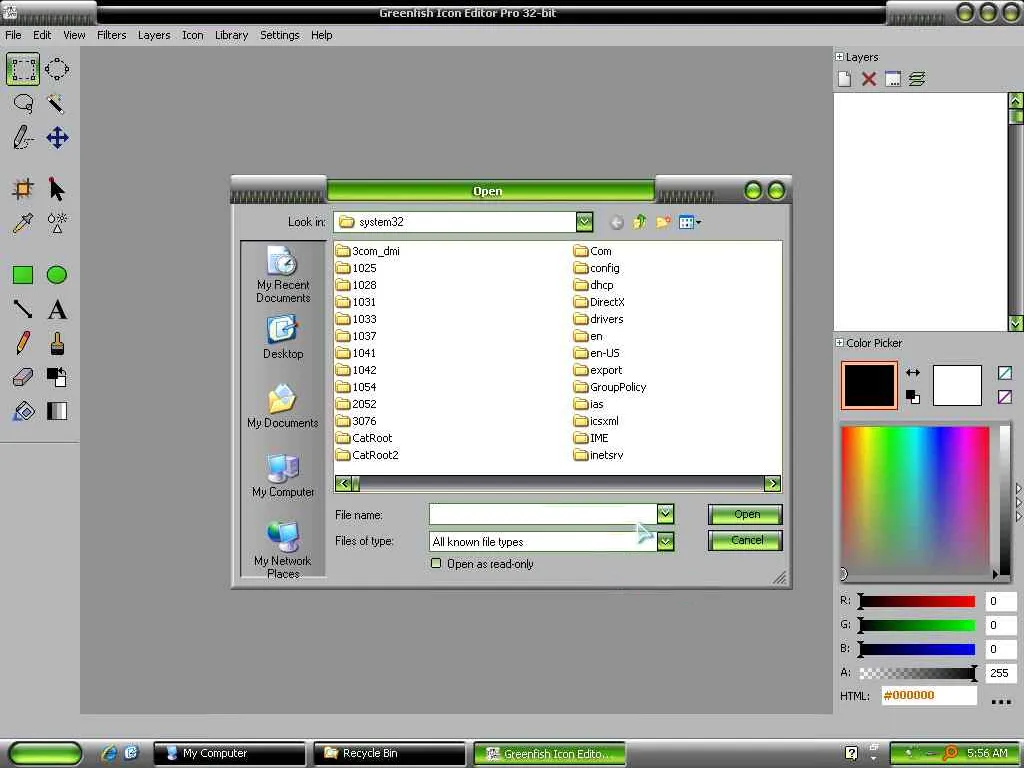Click the red R channel slider

click(918, 601)
